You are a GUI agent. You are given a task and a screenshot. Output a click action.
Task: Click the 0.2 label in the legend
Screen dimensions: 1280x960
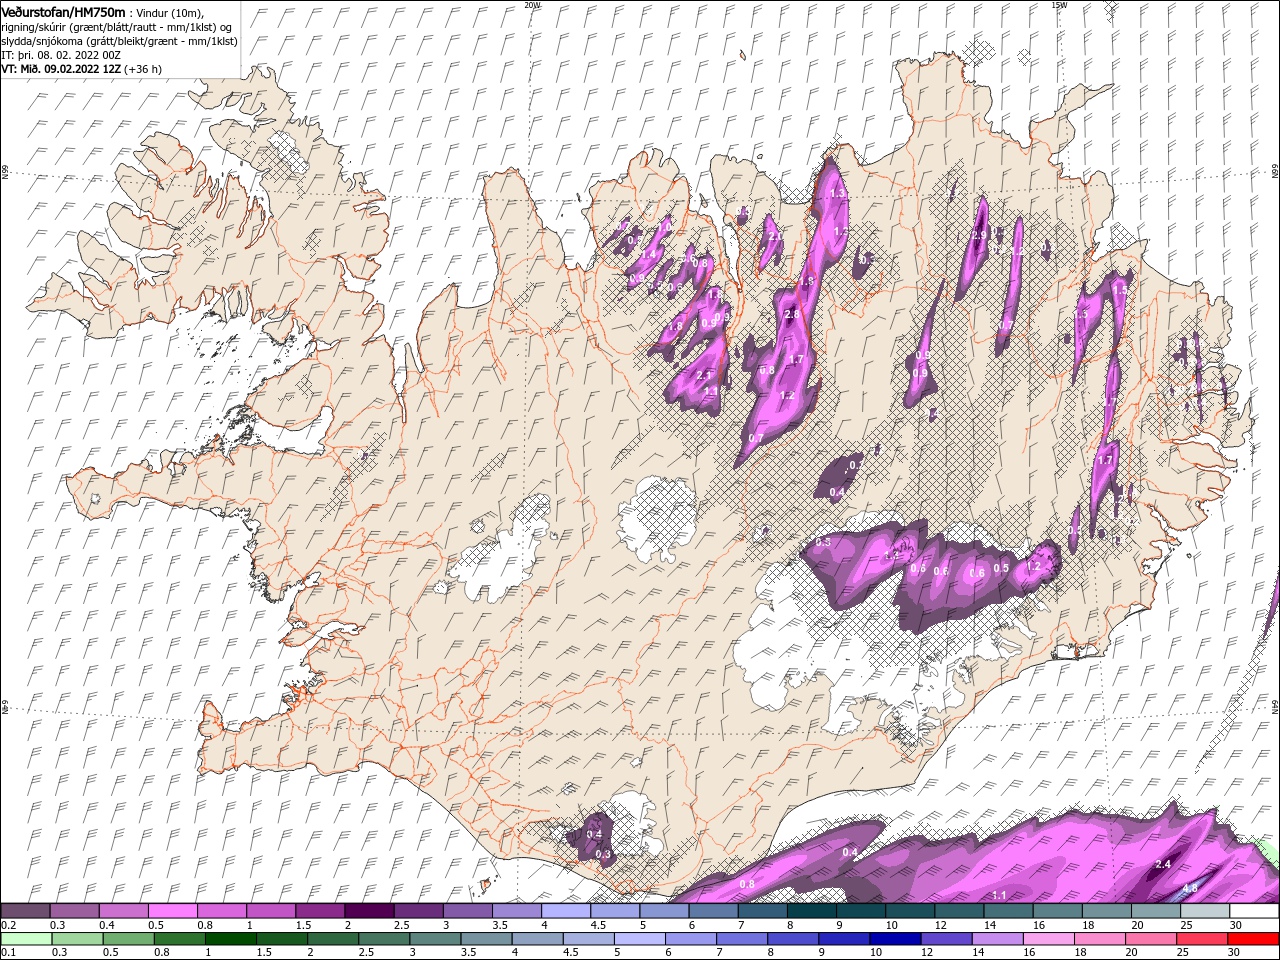tap(7, 925)
